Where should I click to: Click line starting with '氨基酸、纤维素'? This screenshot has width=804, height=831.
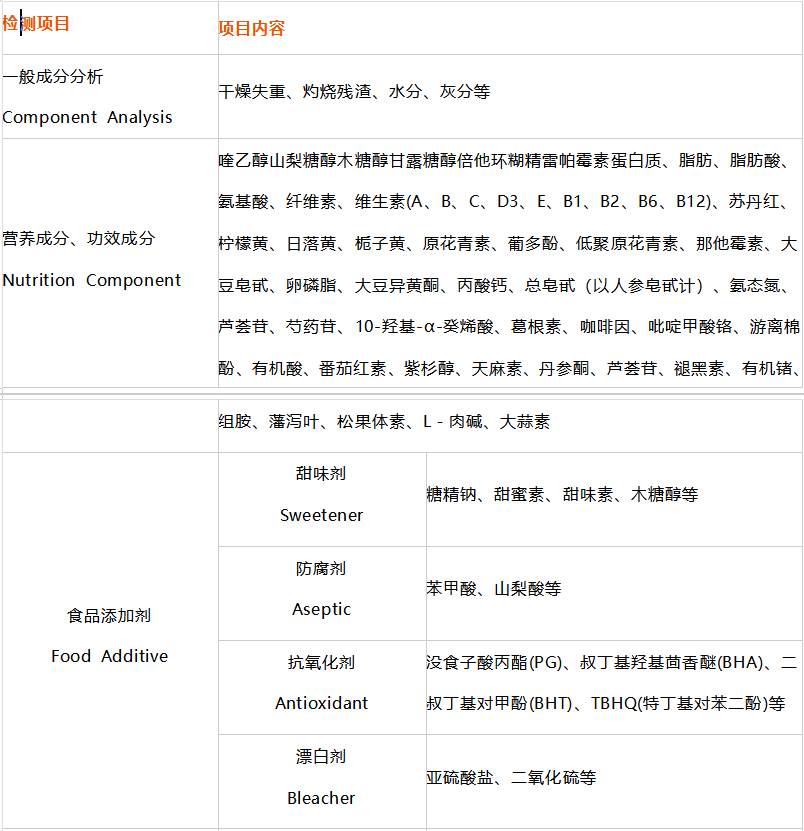point(504,201)
